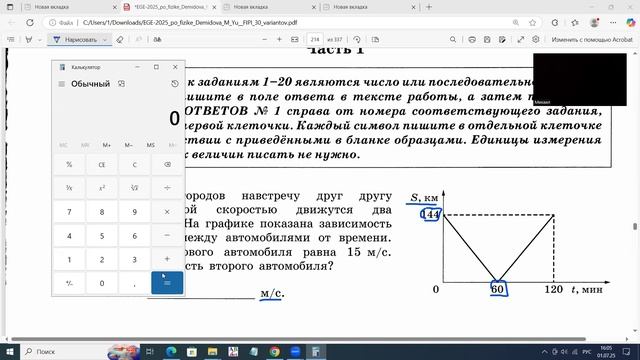Switch to the third Новая вкладка tab

point(269,7)
